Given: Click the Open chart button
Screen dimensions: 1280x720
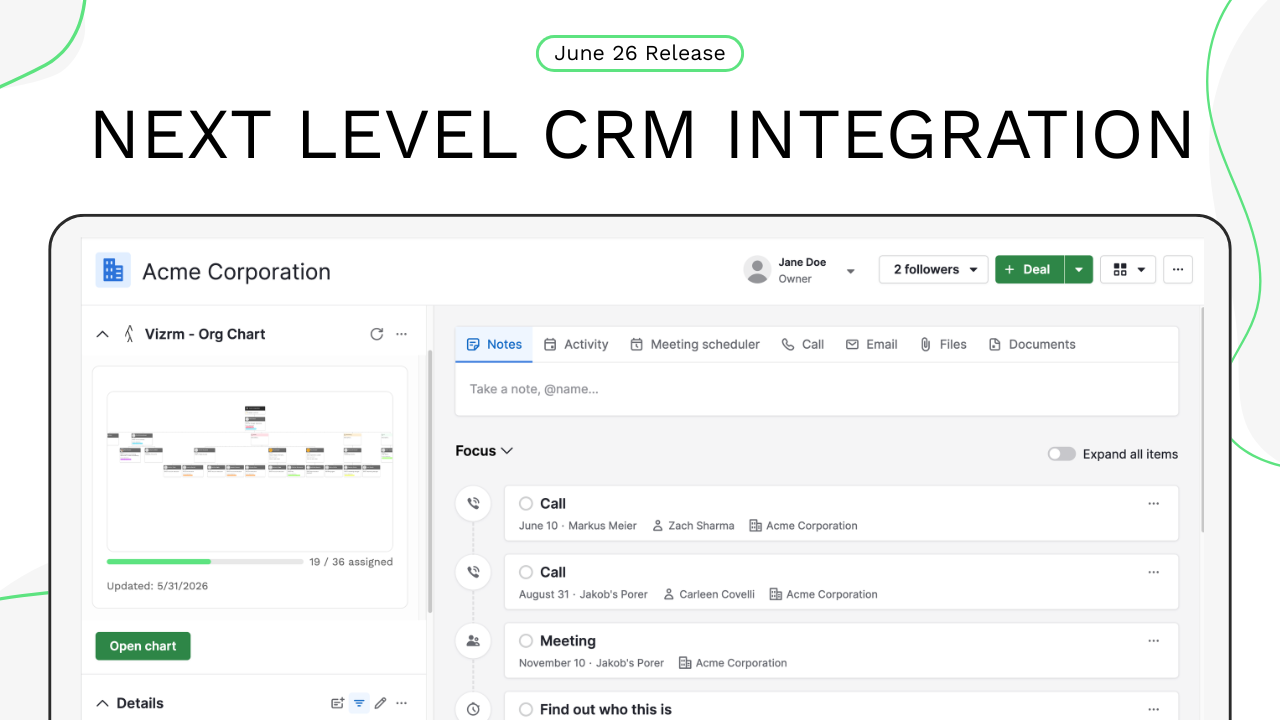Looking at the screenshot, I should pos(143,646).
